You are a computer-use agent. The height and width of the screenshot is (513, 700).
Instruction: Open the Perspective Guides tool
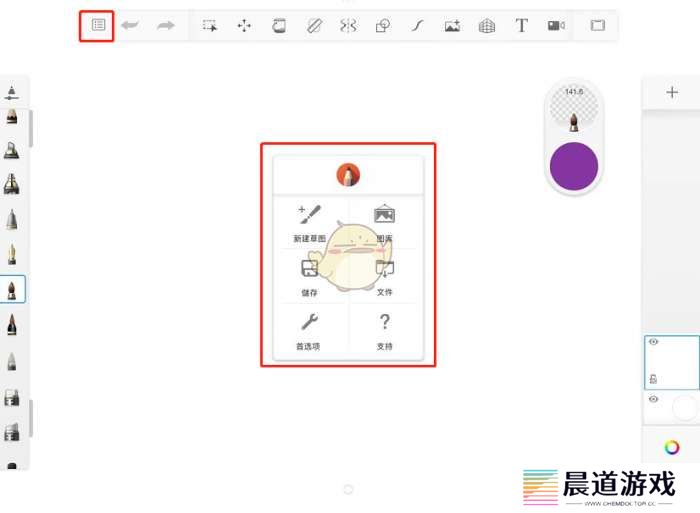click(x=486, y=26)
